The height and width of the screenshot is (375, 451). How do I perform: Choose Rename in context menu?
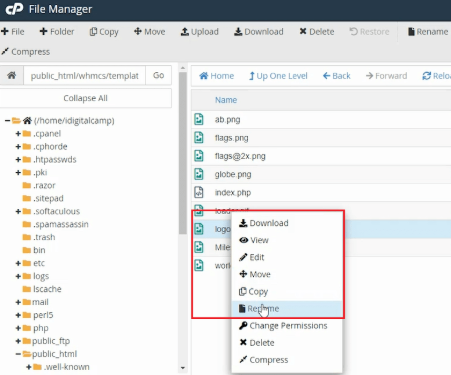[287, 309]
